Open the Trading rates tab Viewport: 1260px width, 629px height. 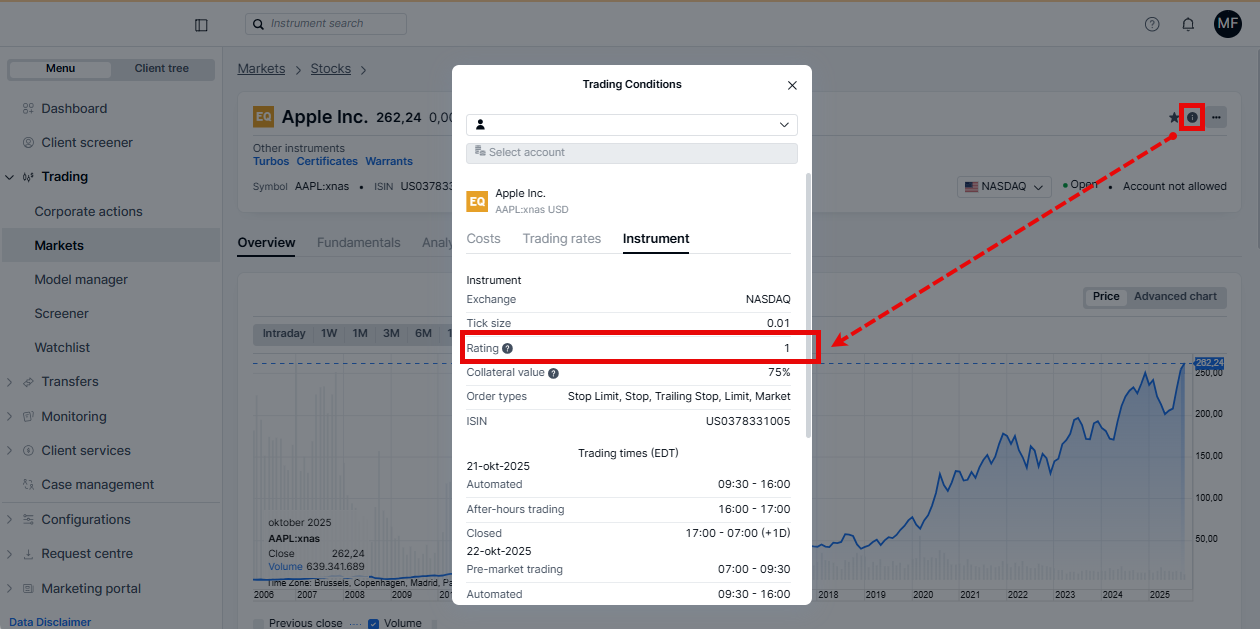click(x=561, y=239)
